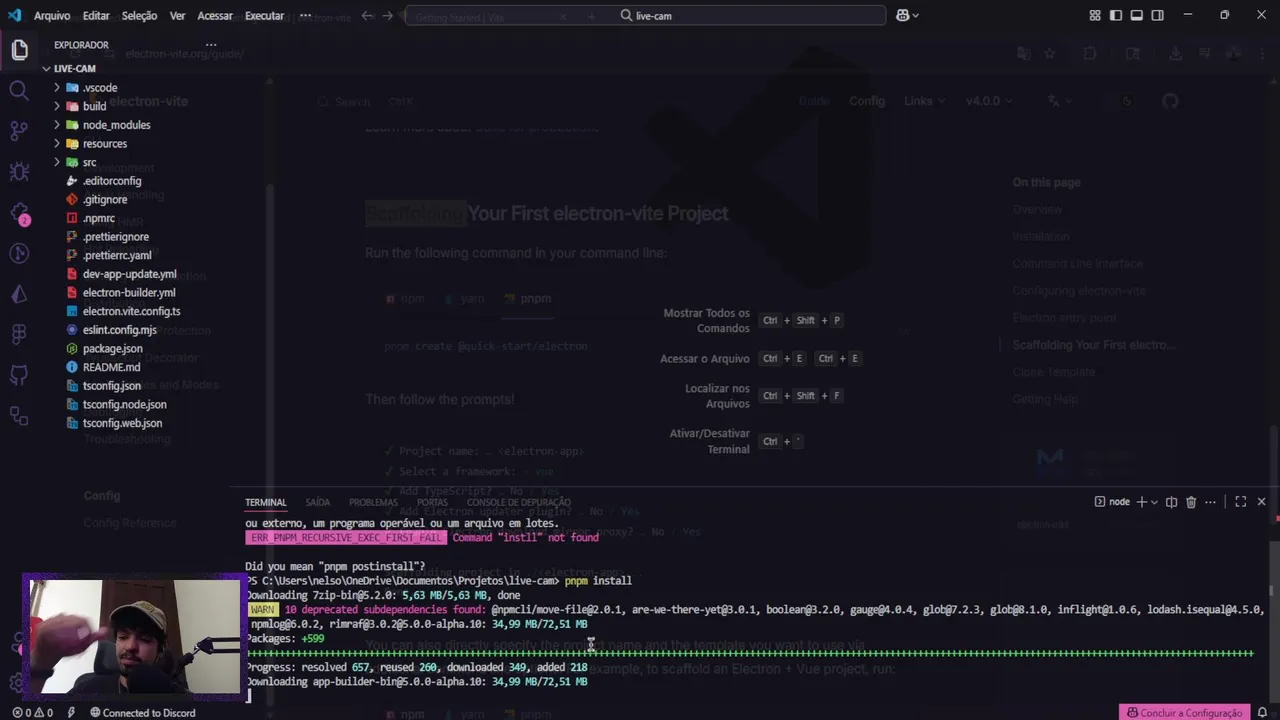
Task: Click the node terminal label
Action: (x=1112, y=502)
